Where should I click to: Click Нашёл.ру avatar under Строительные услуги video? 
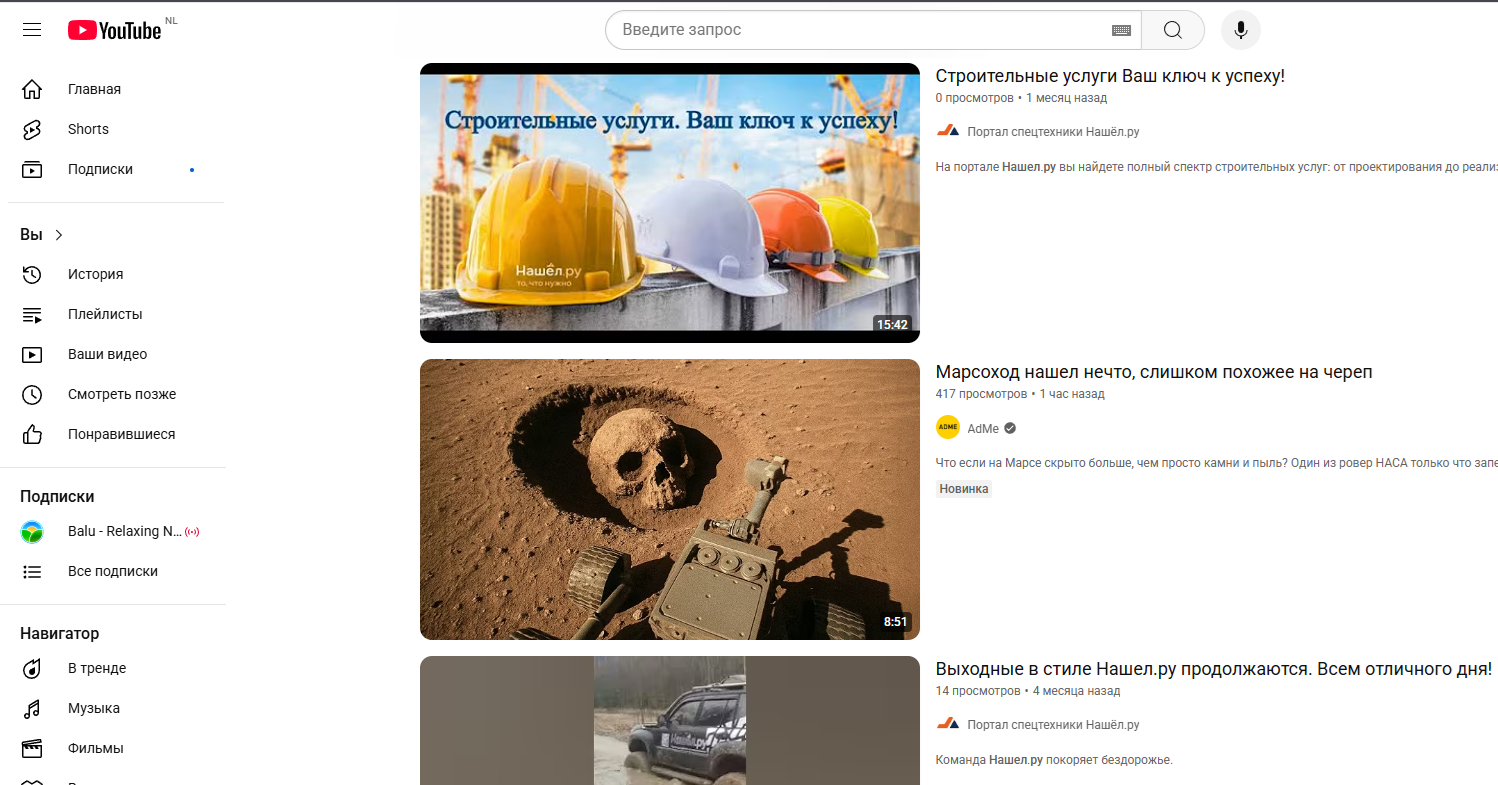(947, 131)
